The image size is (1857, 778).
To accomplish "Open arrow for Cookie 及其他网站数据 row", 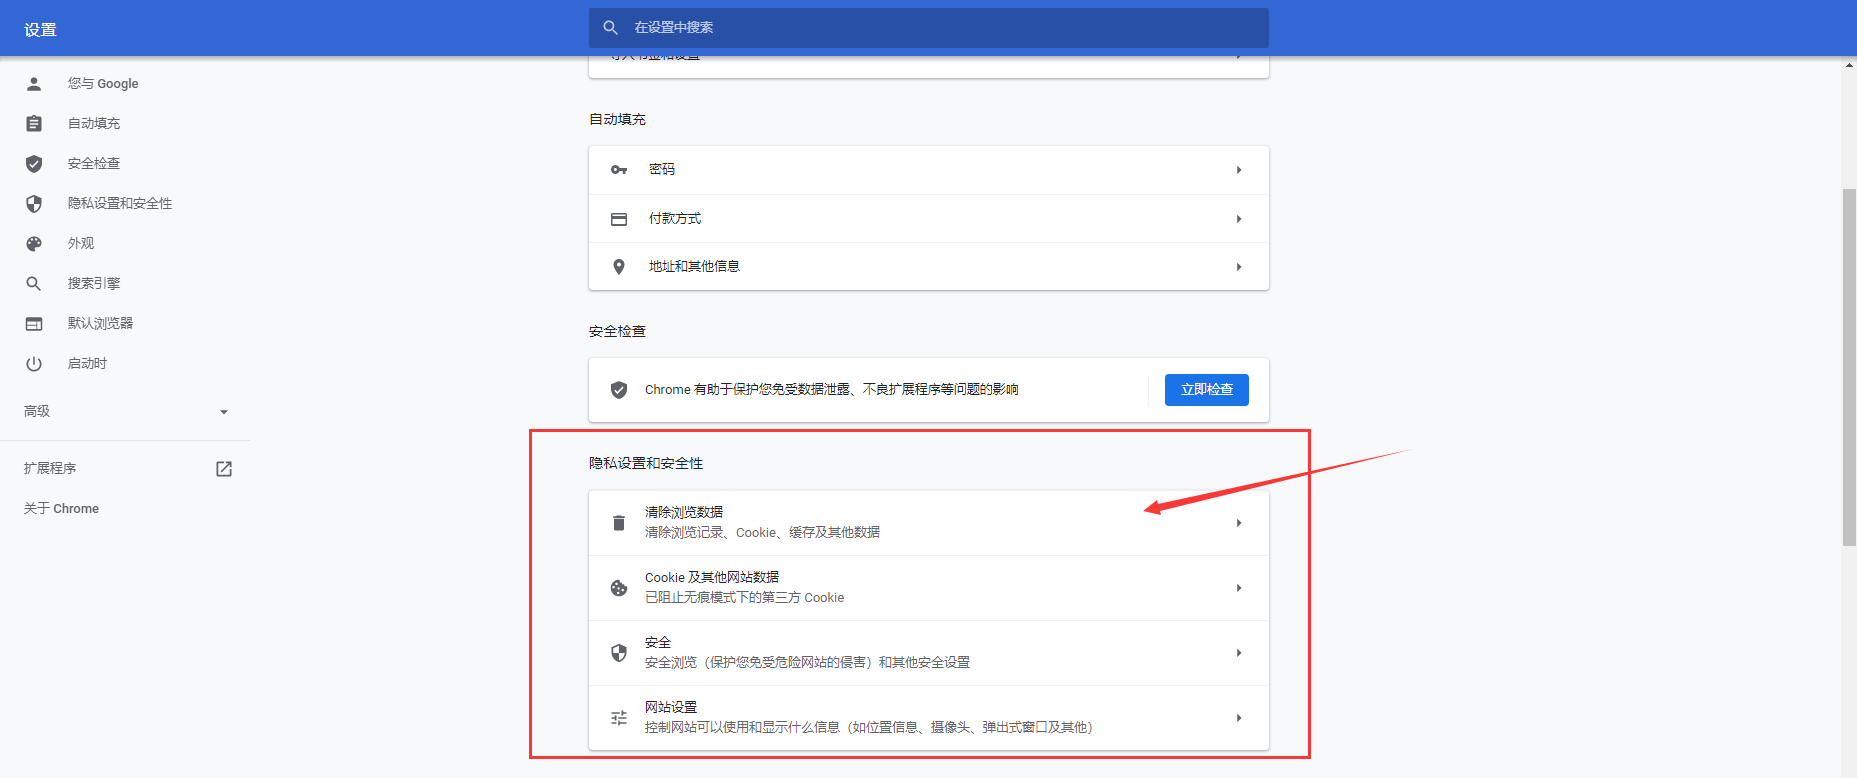I will point(1239,588).
